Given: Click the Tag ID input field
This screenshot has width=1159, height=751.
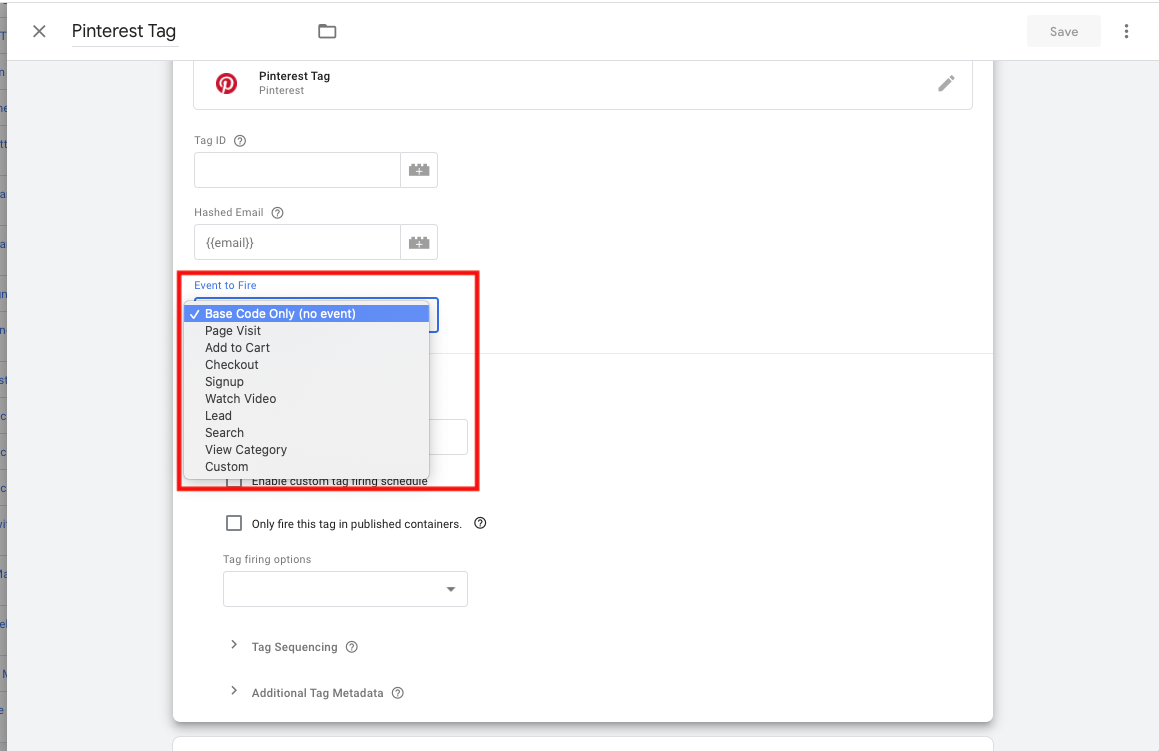Looking at the screenshot, I should 297,170.
